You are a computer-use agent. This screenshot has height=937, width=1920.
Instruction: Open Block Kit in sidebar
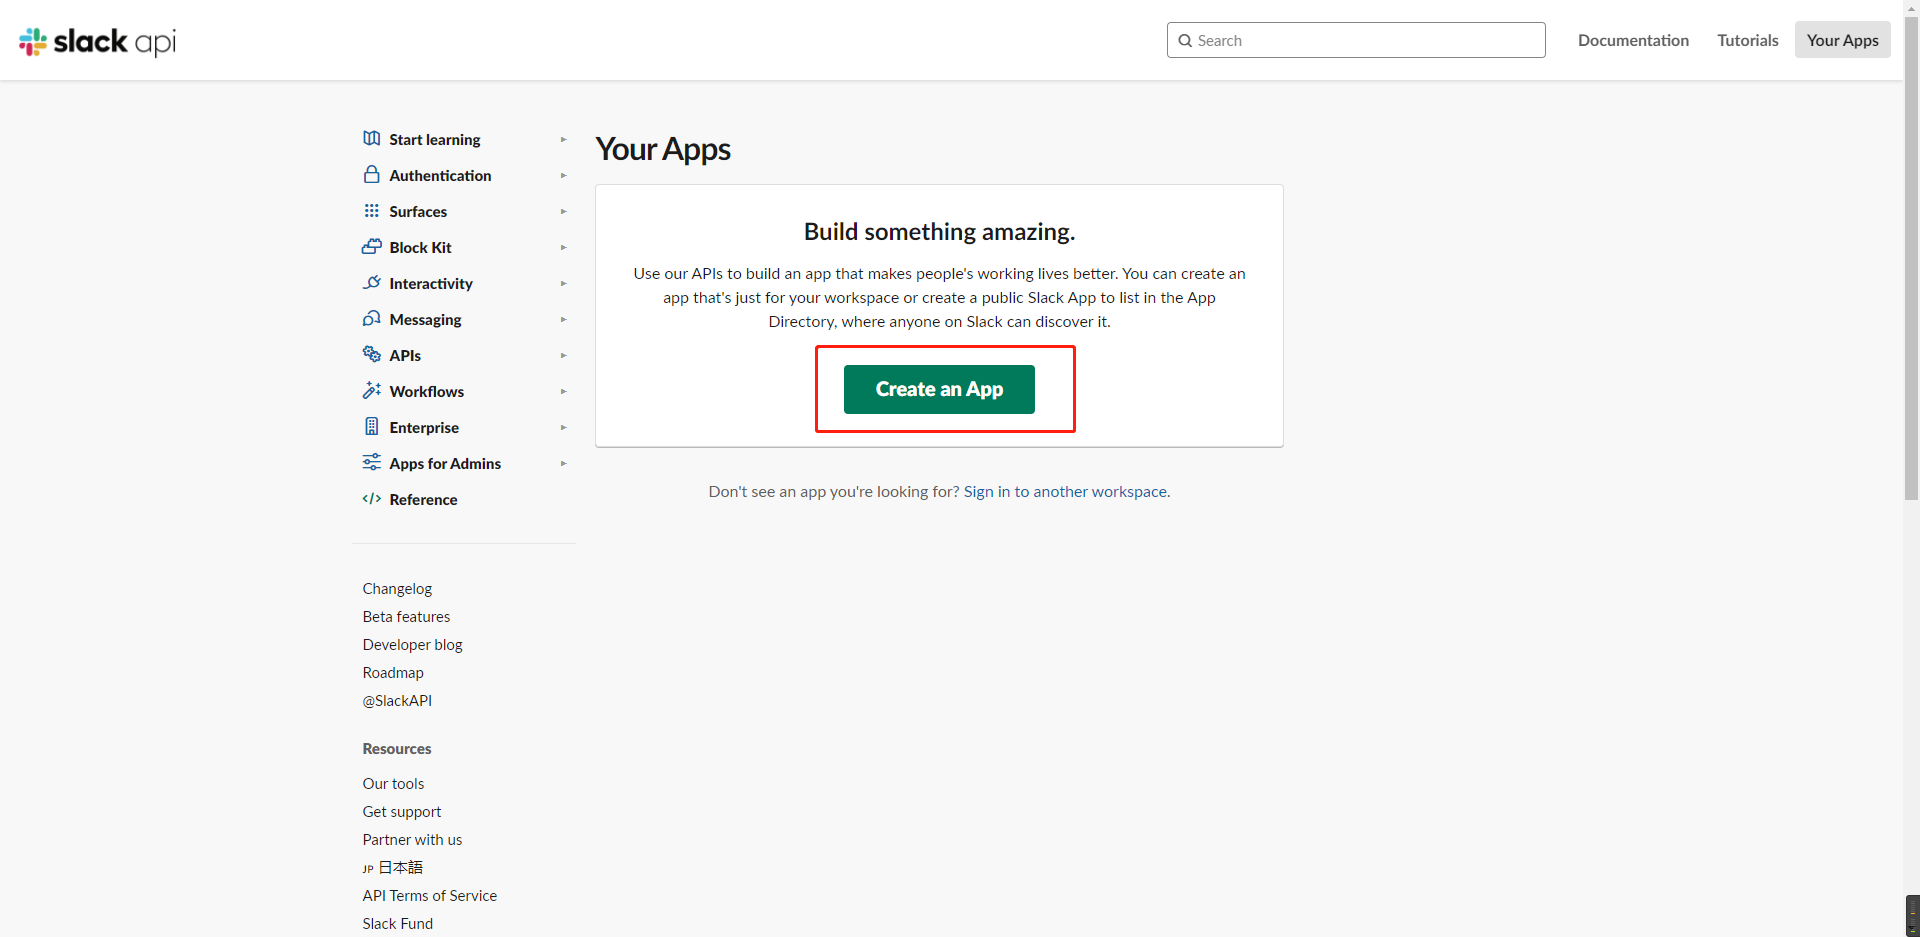(x=420, y=248)
